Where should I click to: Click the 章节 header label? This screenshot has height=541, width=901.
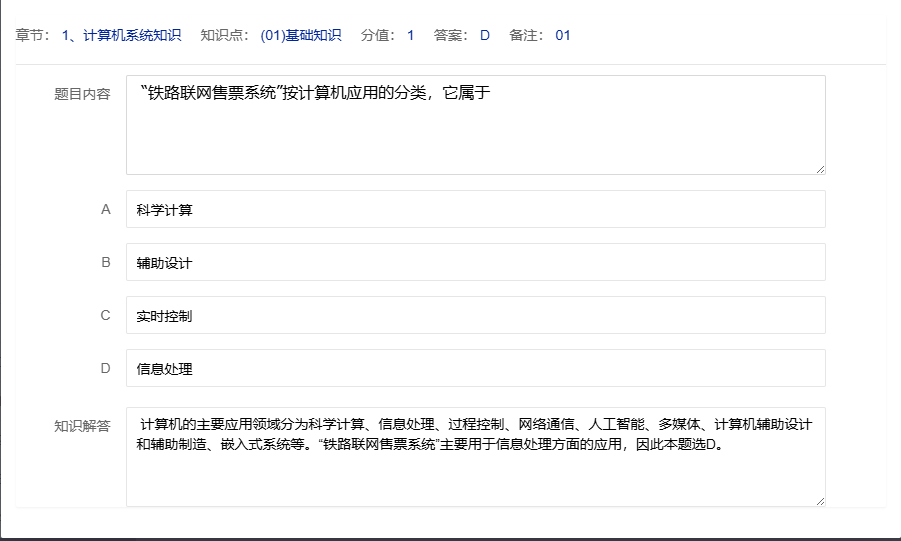33,35
